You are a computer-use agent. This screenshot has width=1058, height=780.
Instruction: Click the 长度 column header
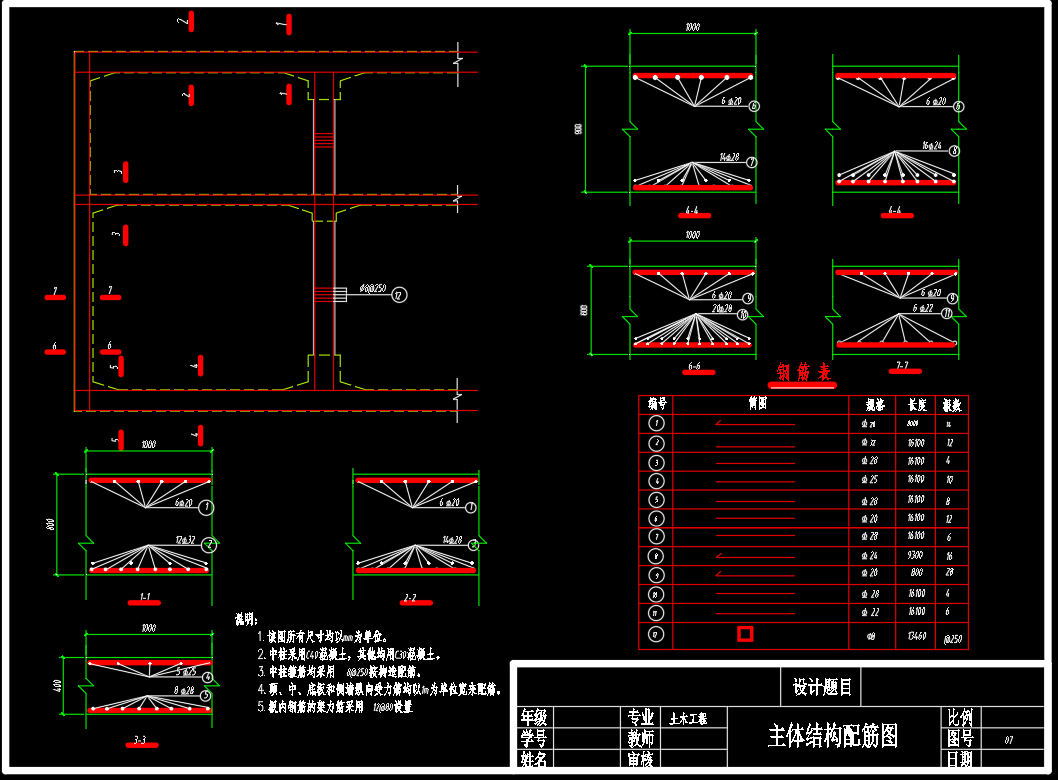[x=916, y=405]
